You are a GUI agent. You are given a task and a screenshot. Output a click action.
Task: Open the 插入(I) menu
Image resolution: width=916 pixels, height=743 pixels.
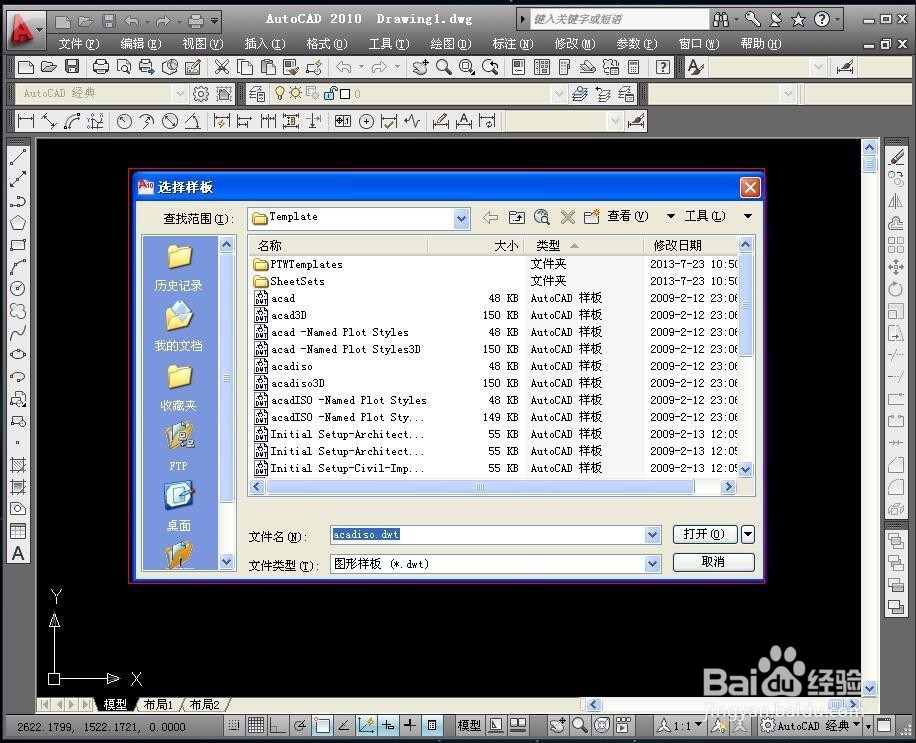[x=265, y=44]
